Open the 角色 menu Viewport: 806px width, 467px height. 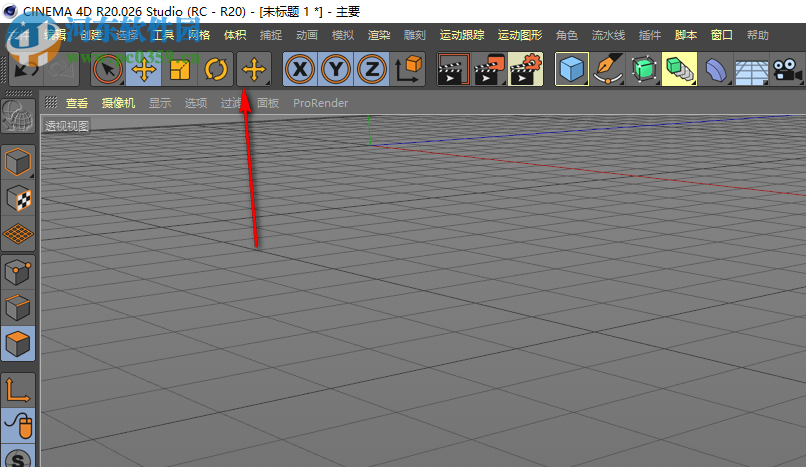(567, 35)
